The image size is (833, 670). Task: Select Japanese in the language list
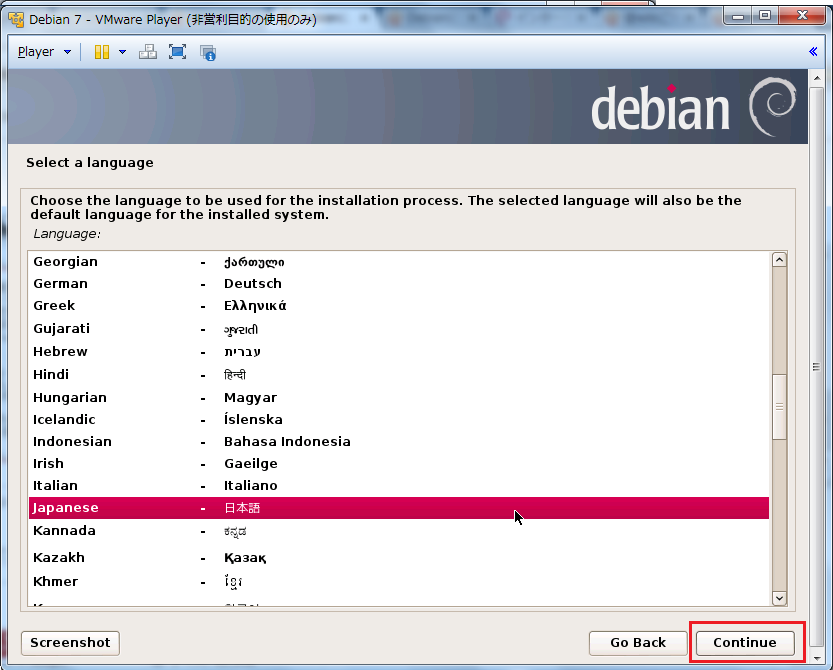[66, 508]
